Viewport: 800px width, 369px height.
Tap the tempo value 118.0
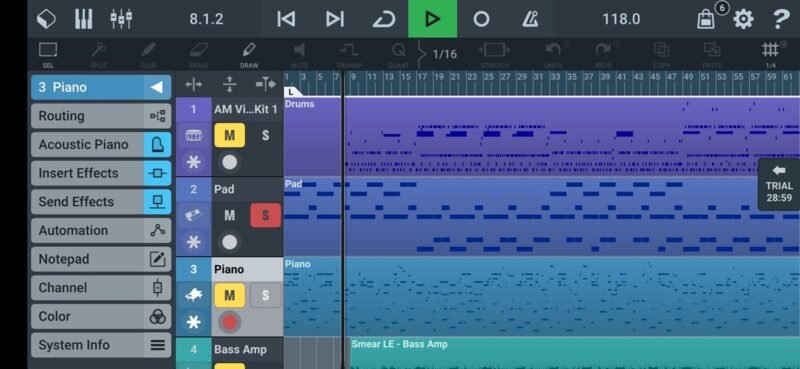pos(621,19)
